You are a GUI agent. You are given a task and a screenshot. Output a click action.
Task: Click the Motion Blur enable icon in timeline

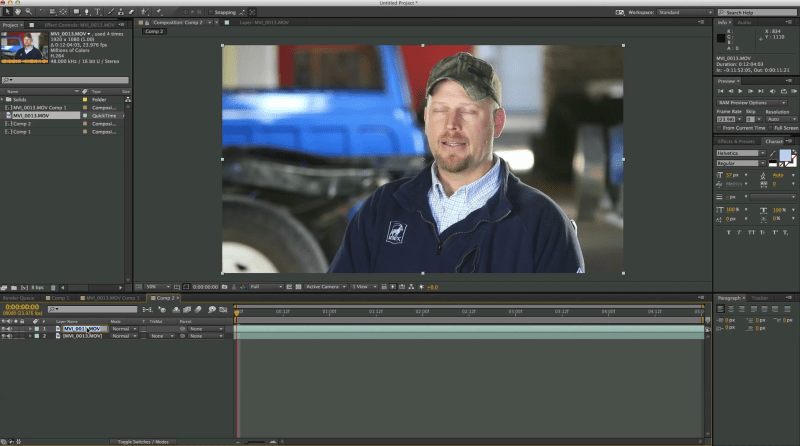point(198,309)
